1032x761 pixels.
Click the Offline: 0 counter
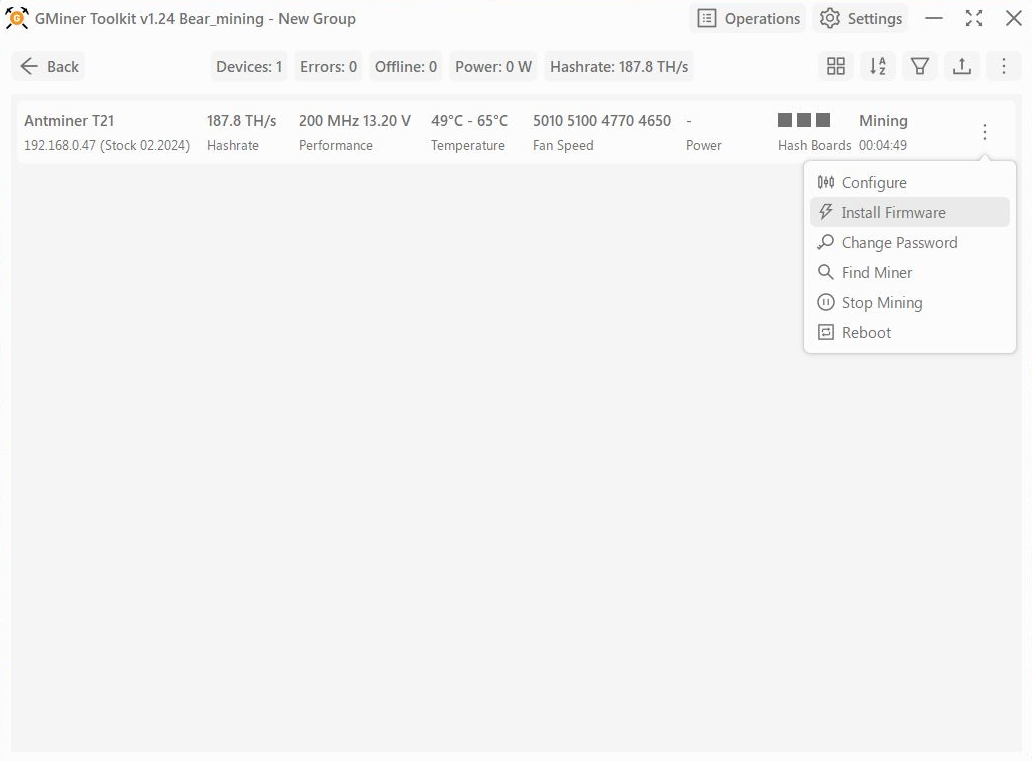(405, 66)
